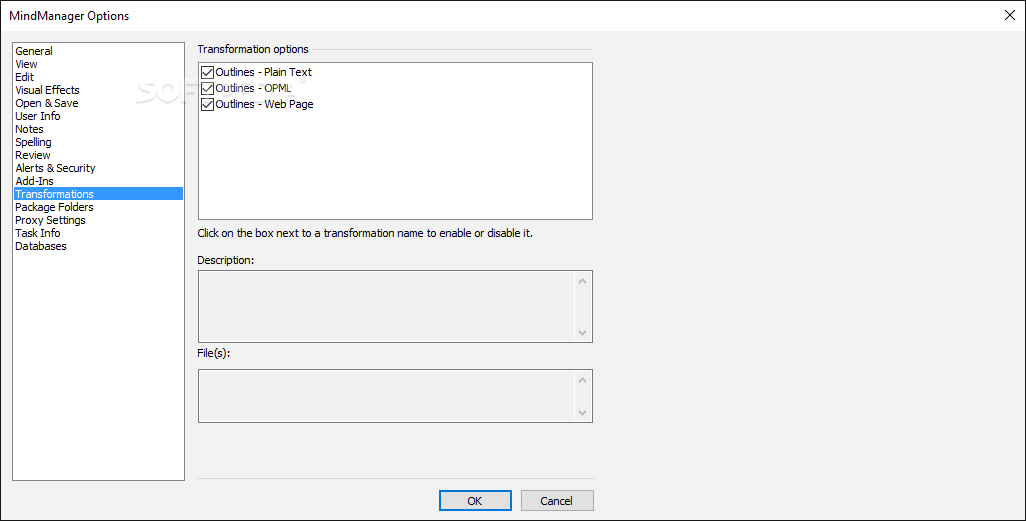
Task: Disable the Outlines - Web Page checkbox
Action: [207, 104]
